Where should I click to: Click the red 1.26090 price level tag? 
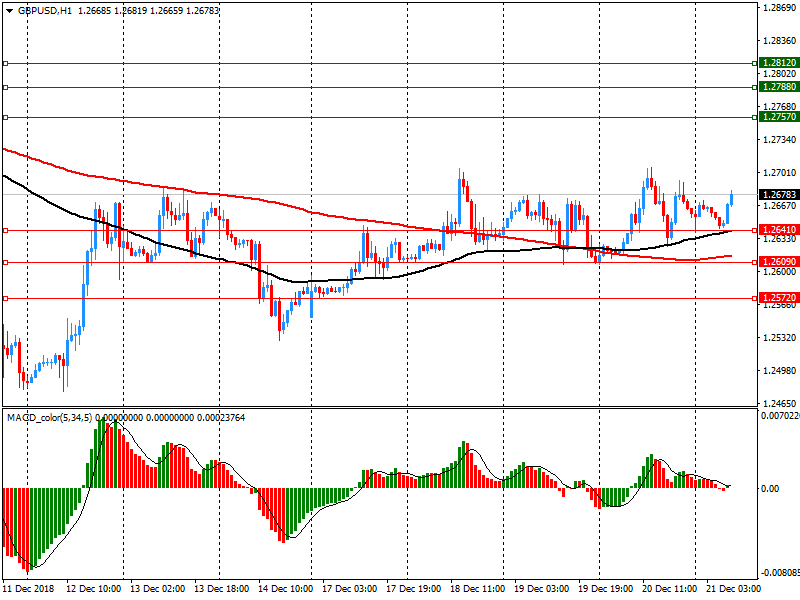pos(779,263)
